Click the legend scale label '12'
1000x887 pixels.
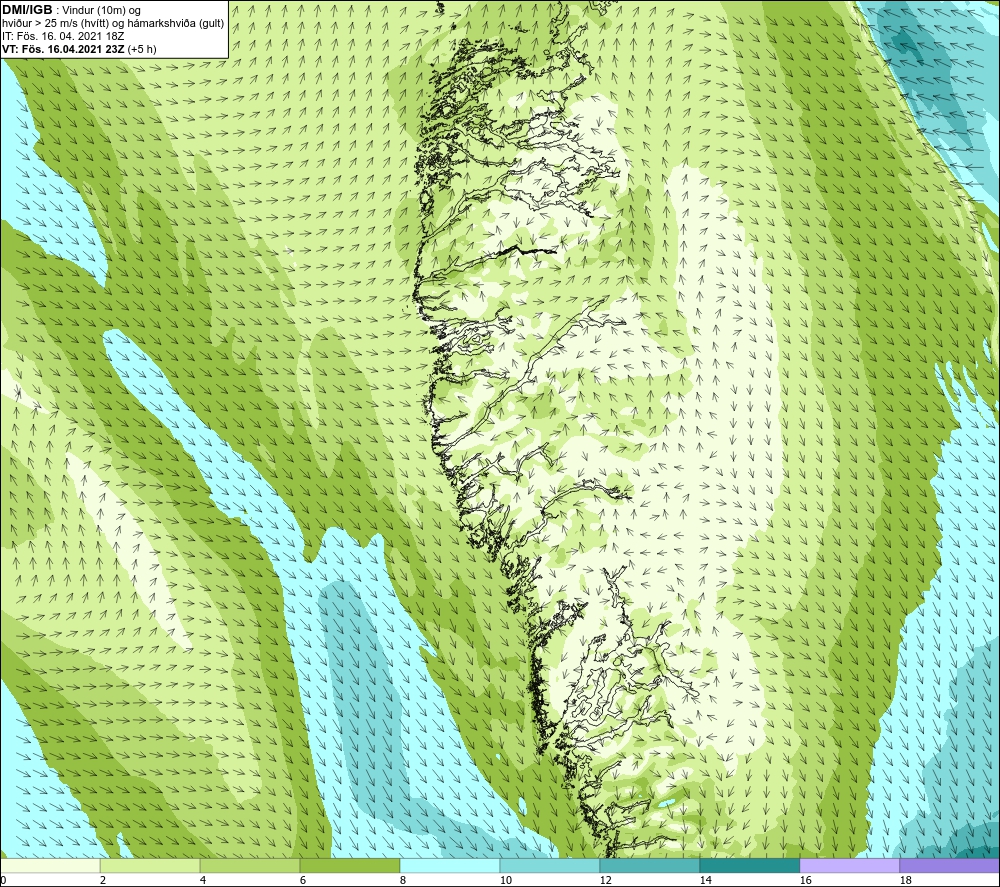pyautogui.click(x=606, y=881)
